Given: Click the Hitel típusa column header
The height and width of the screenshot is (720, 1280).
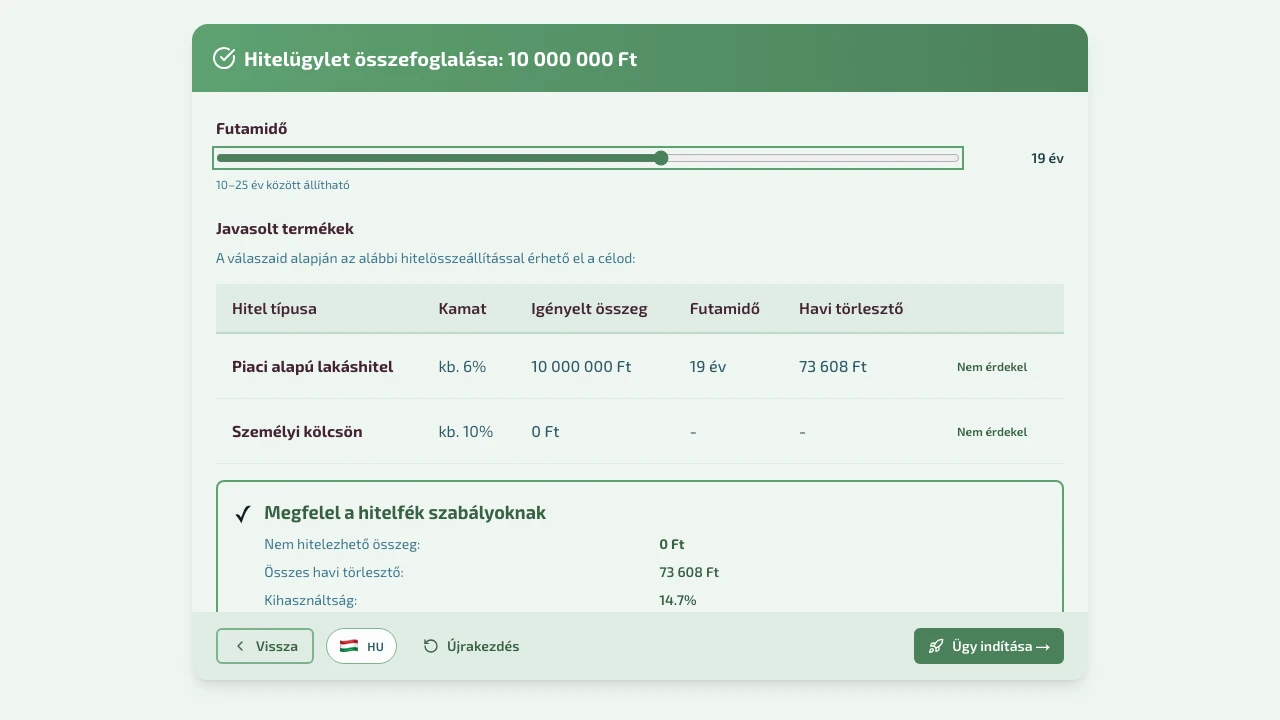Looking at the screenshot, I should coord(274,309).
